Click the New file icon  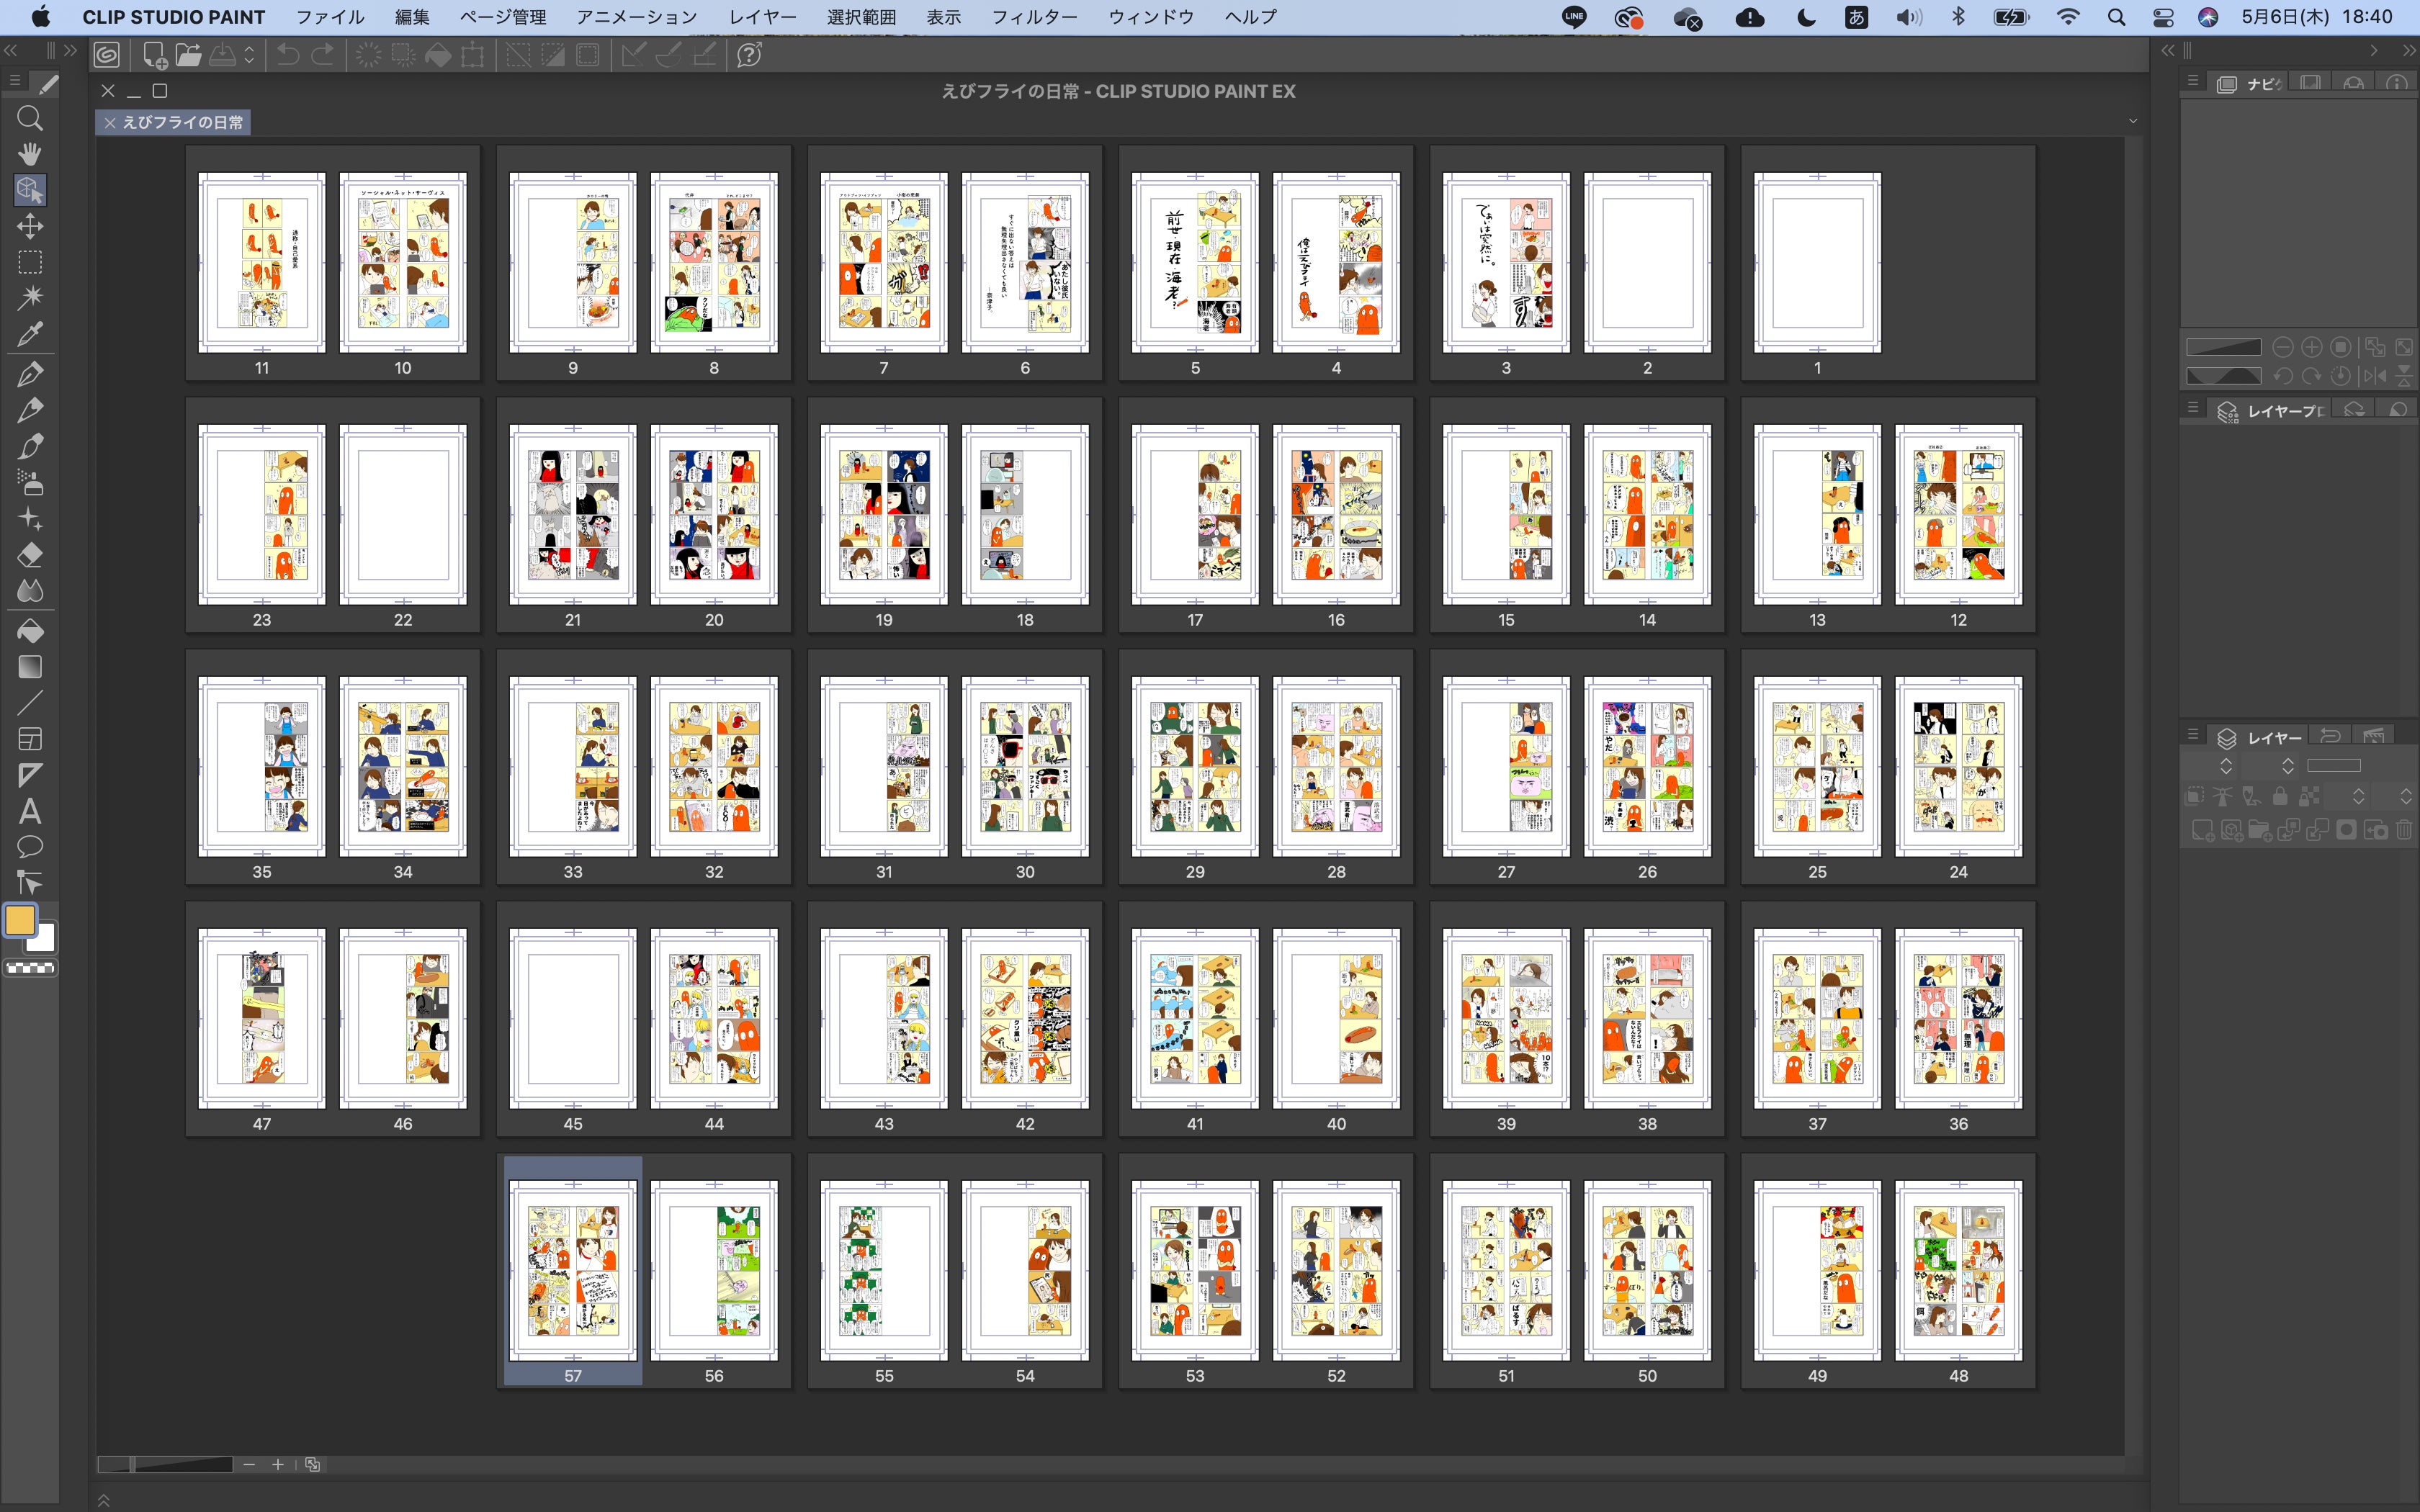point(154,55)
